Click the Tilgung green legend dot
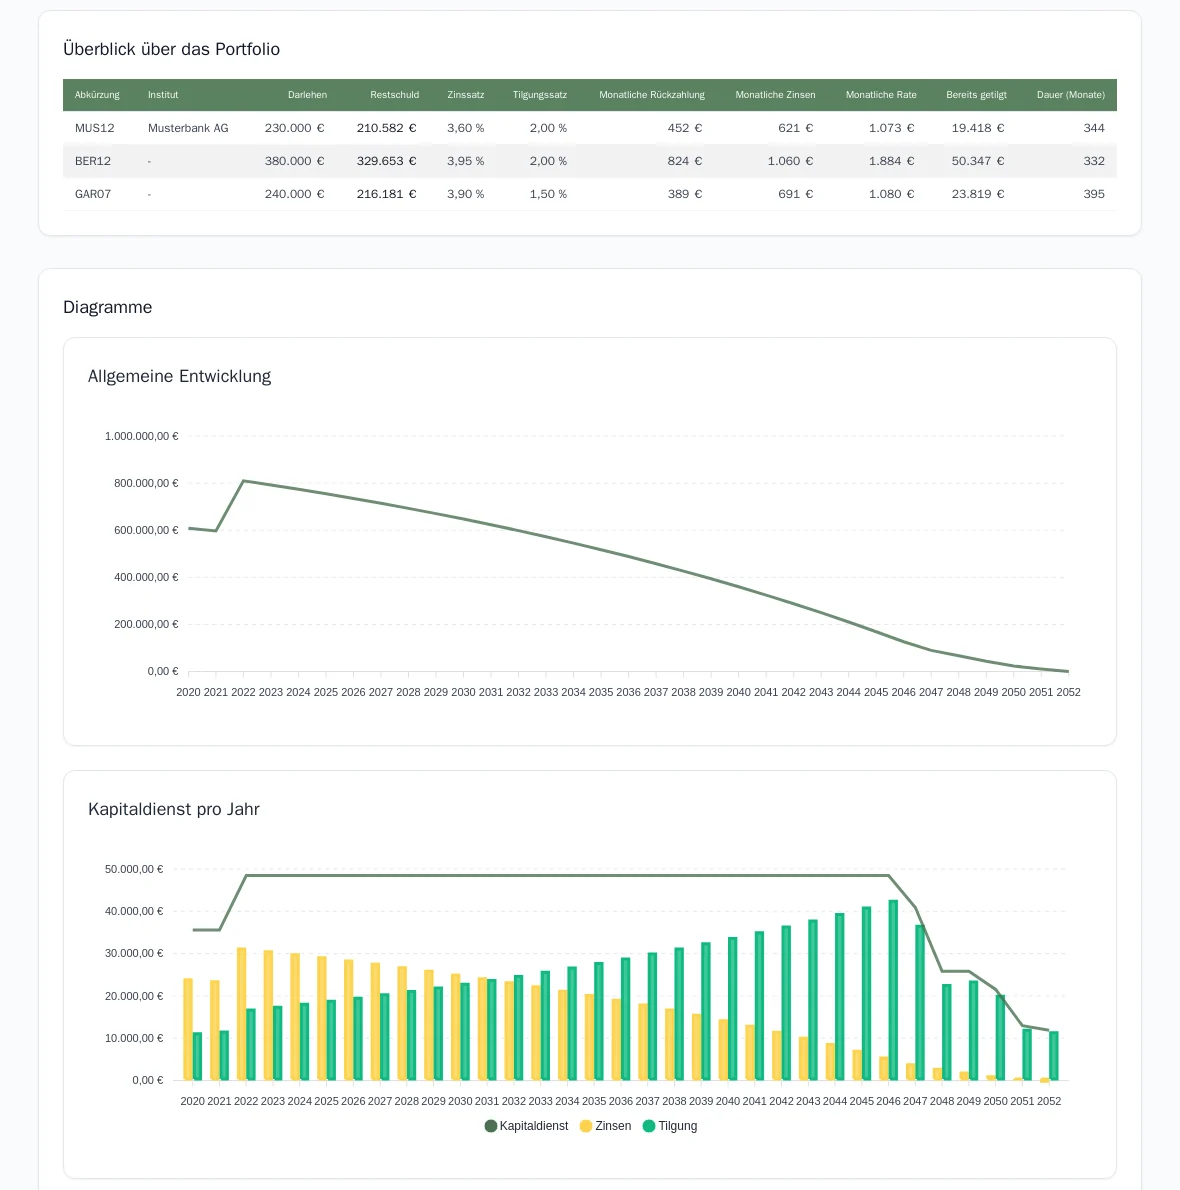The image size is (1180, 1190). [649, 1126]
